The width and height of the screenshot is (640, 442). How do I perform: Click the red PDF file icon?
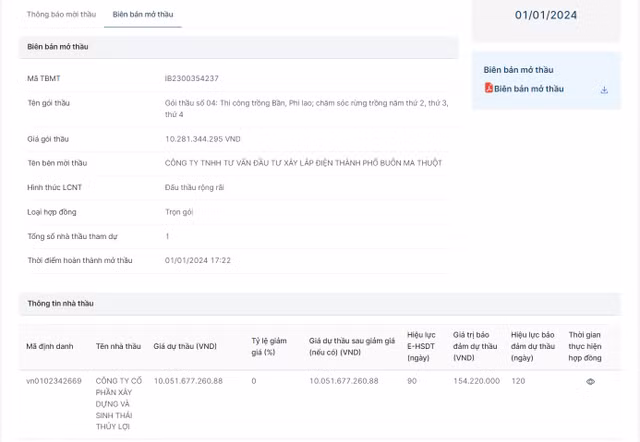pos(488,89)
